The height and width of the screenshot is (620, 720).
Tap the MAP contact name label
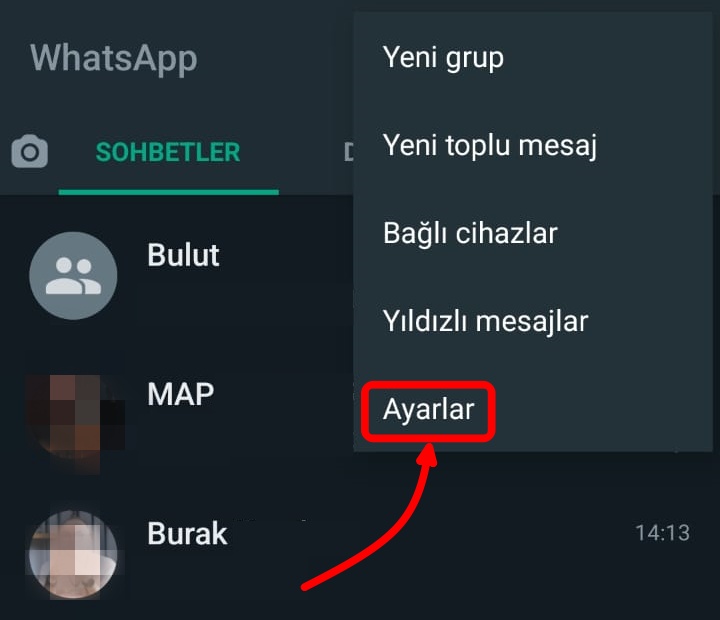181,394
